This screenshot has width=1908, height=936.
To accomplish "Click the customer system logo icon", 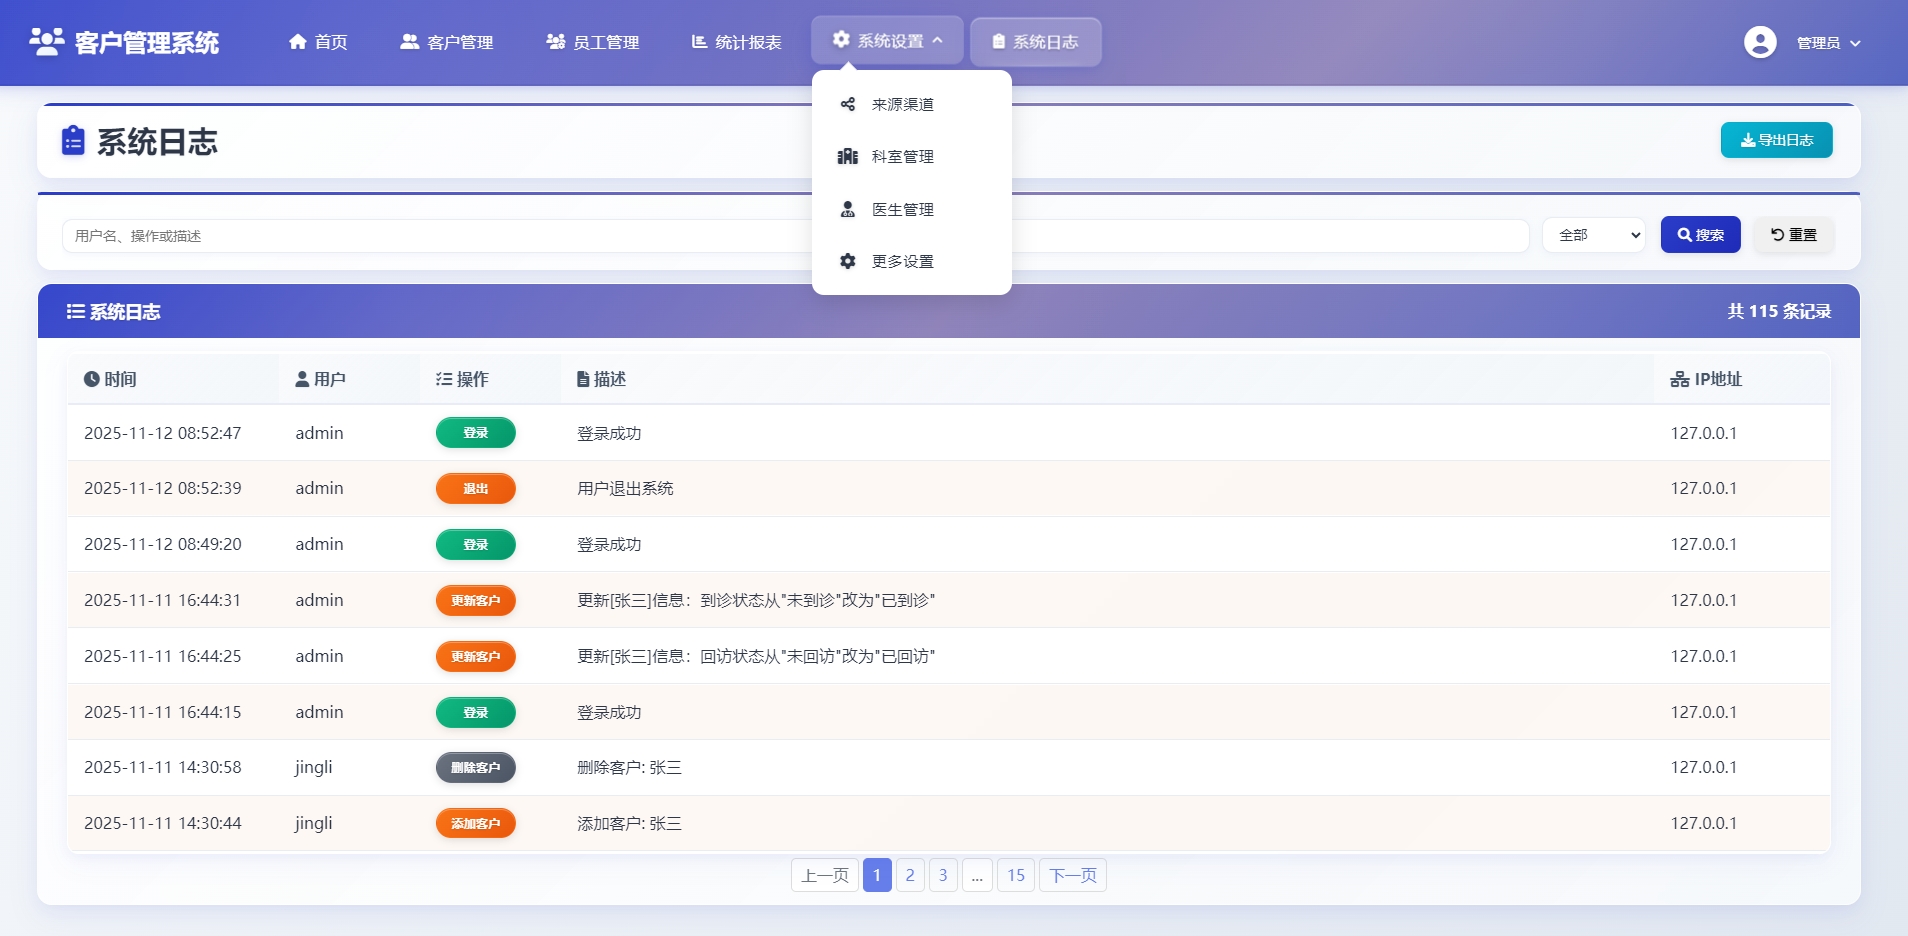I will pos(47,42).
